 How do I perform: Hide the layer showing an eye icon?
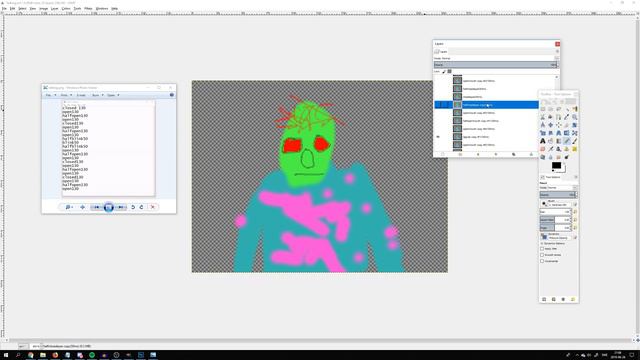pyautogui.click(x=438, y=137)
